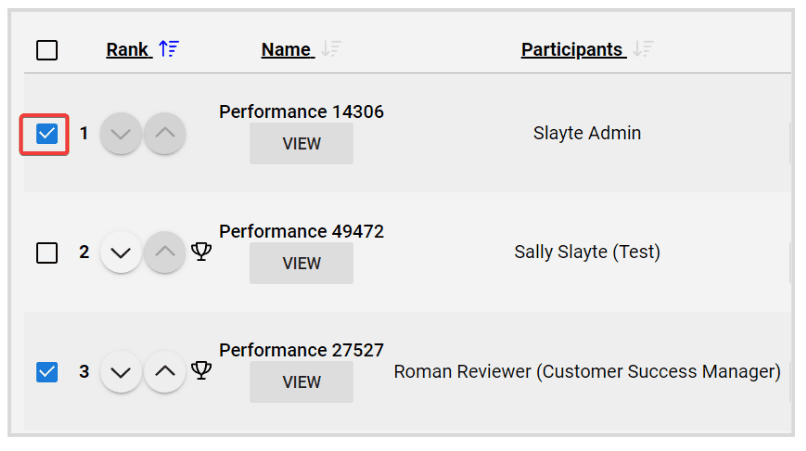
Task: Click the trophy icon on Performance 49472
Action: click(x=201, y=251)
